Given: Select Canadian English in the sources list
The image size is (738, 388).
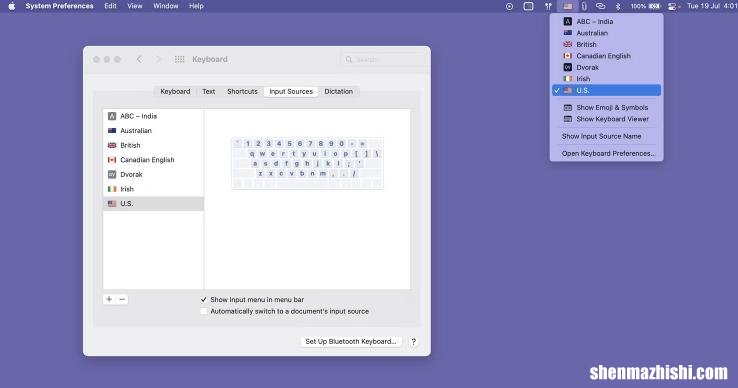Looking at the screenshot, I should click(x=153, y=160).
